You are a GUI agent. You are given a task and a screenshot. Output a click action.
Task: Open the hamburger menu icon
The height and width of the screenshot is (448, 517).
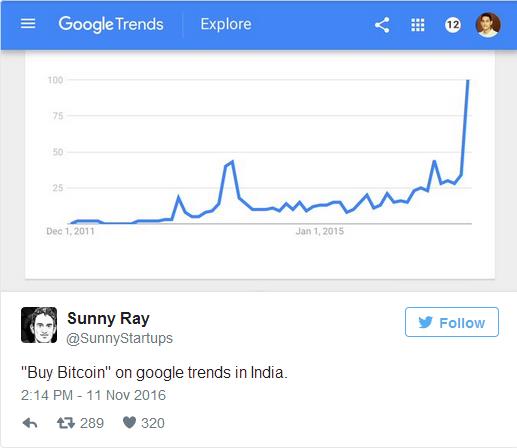(28, 24)
